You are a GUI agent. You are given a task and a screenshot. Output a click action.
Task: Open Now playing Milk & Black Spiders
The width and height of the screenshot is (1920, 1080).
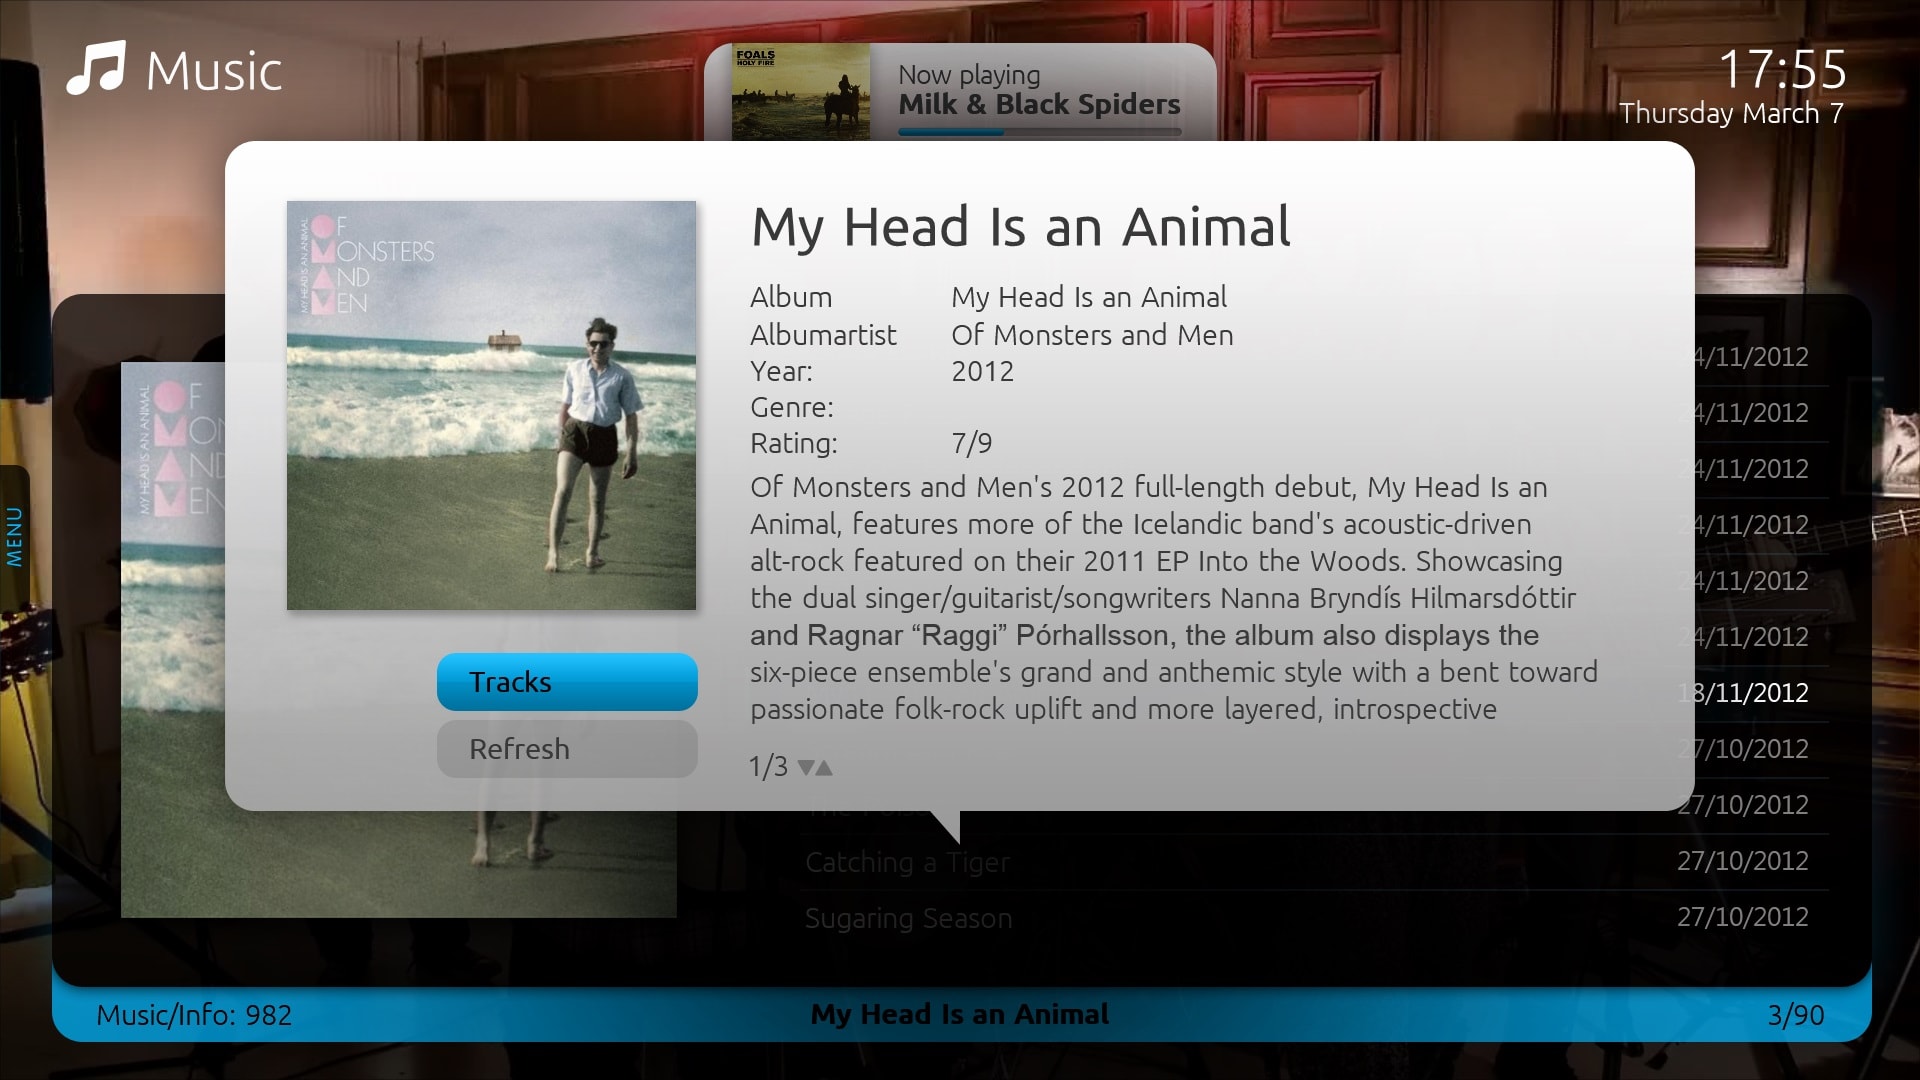pos(1039,104)
